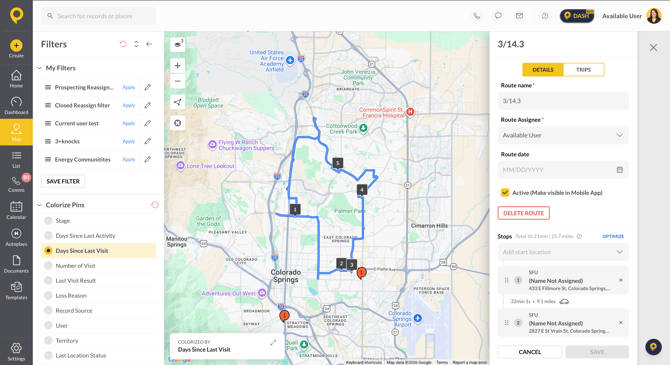Click the chat bubble icon in top bar
Viewport: 670px width, 365px height.
click(x=498, y=16)
